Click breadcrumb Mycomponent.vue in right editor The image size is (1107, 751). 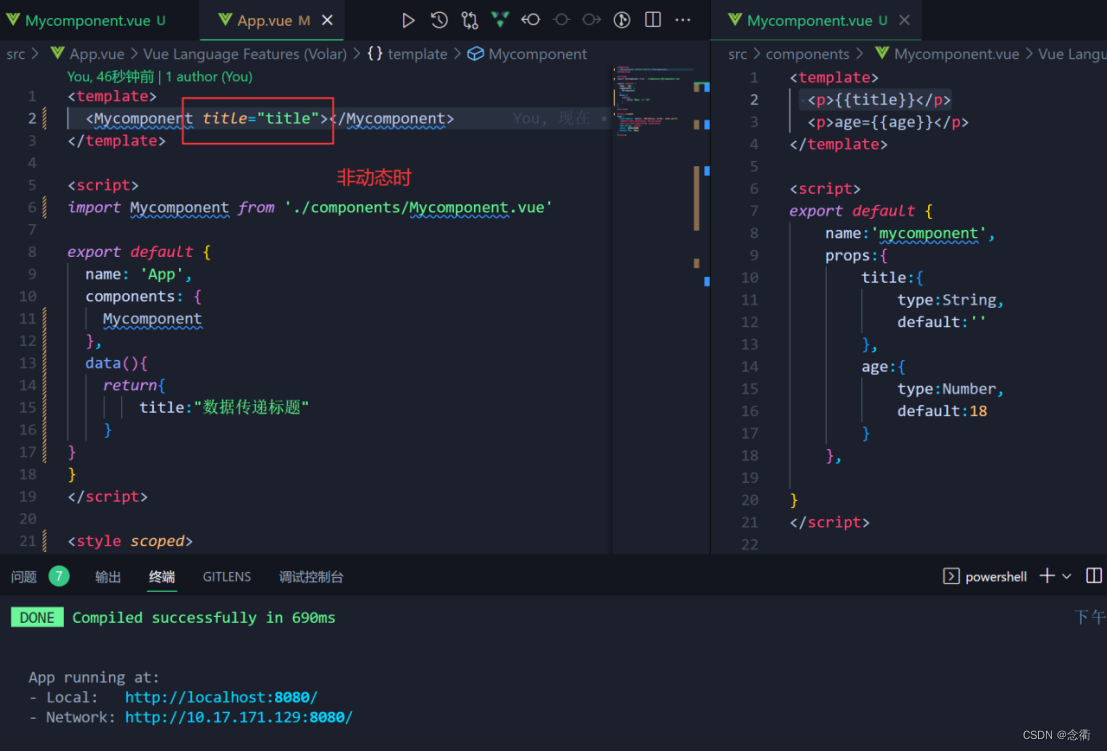tap(957, 54)
